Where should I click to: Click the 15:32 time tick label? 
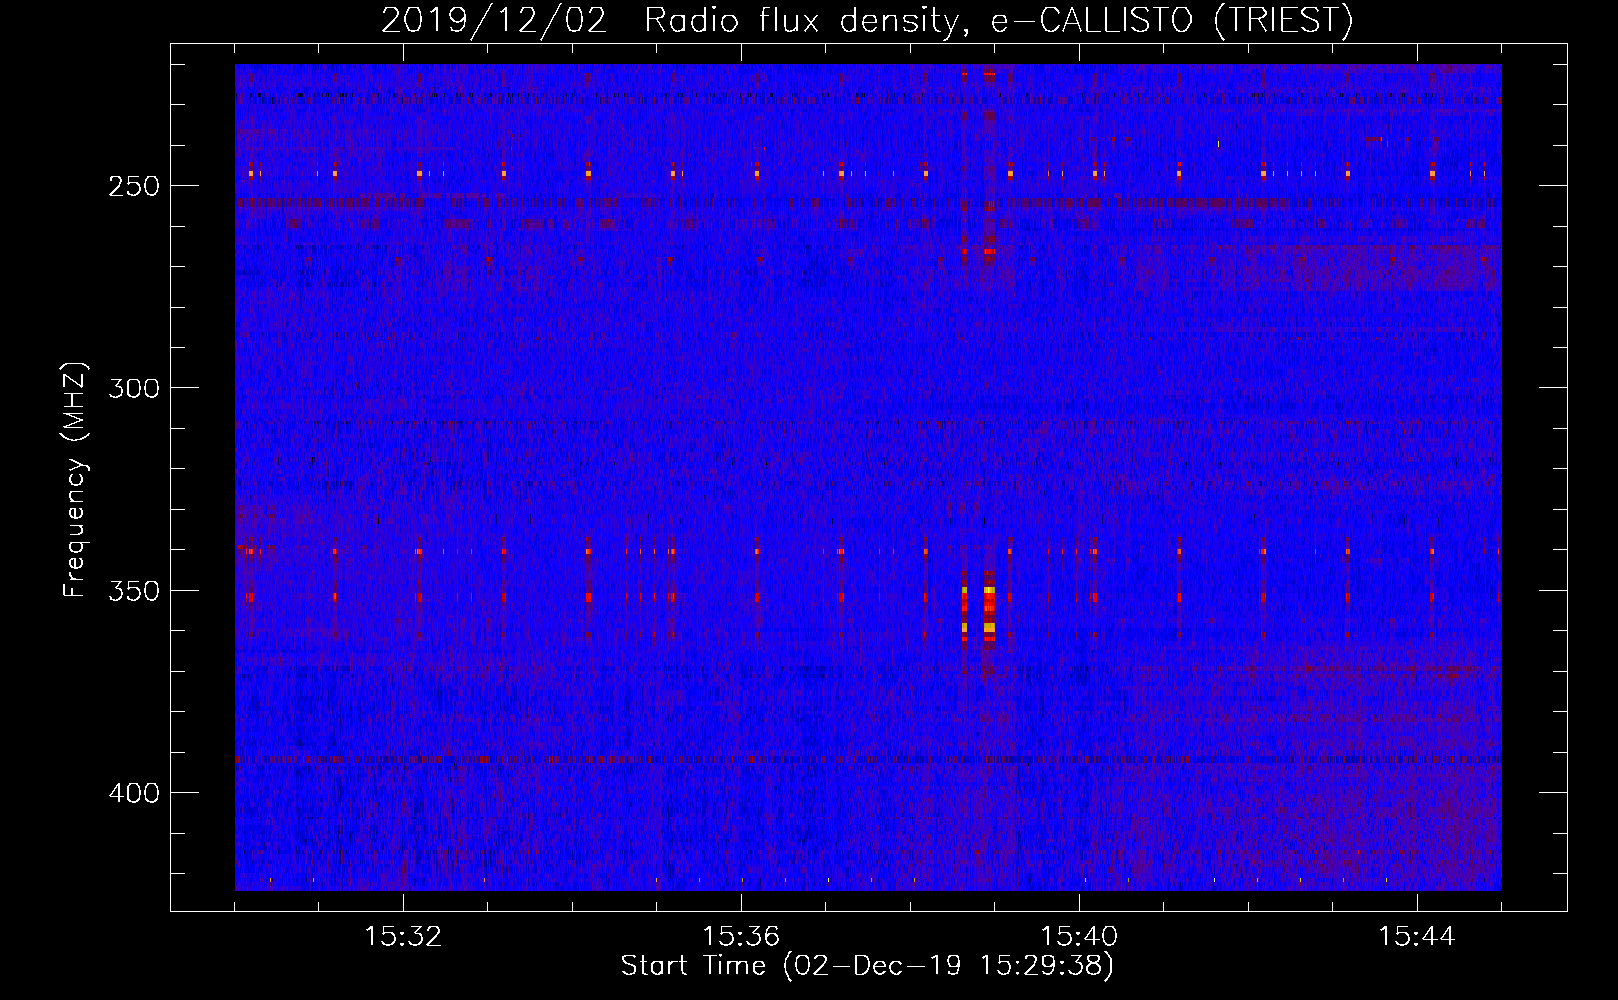coord(403,937)
